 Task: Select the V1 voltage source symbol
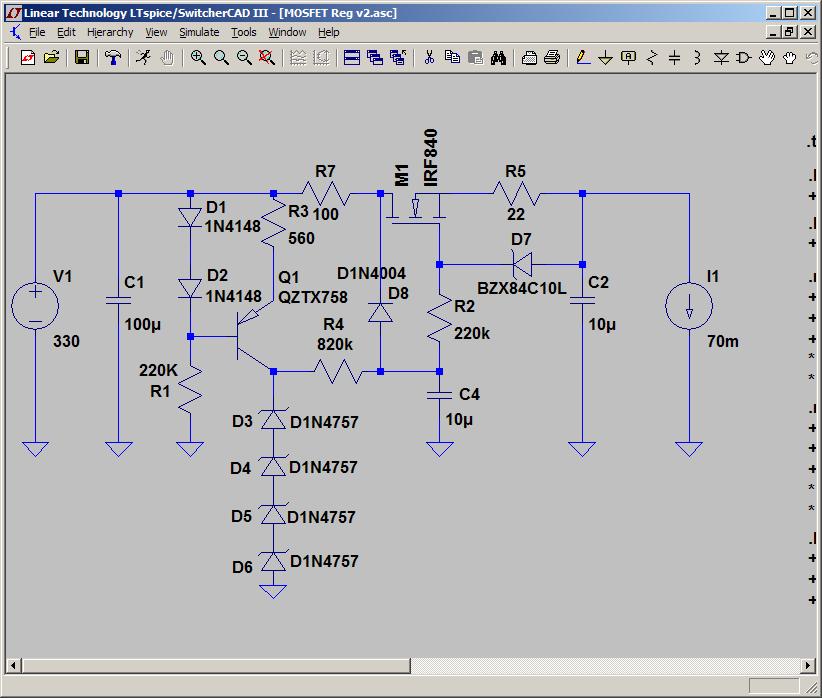[x=35, y=306]
